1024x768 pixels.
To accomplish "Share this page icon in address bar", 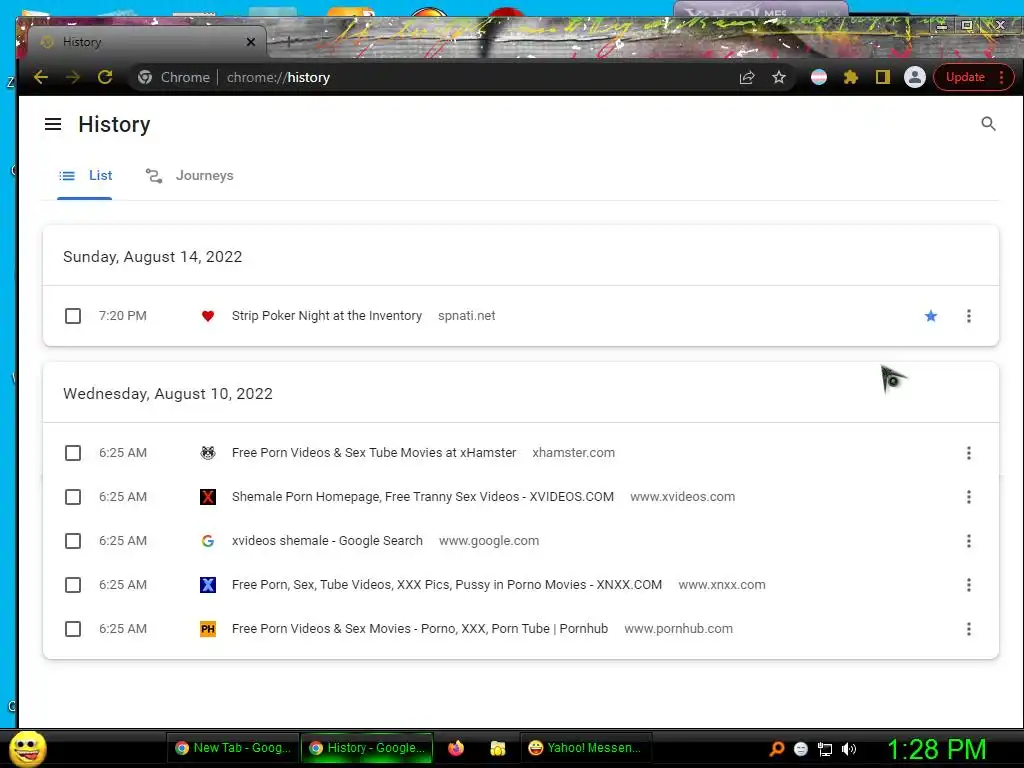I will coord(747,78).
